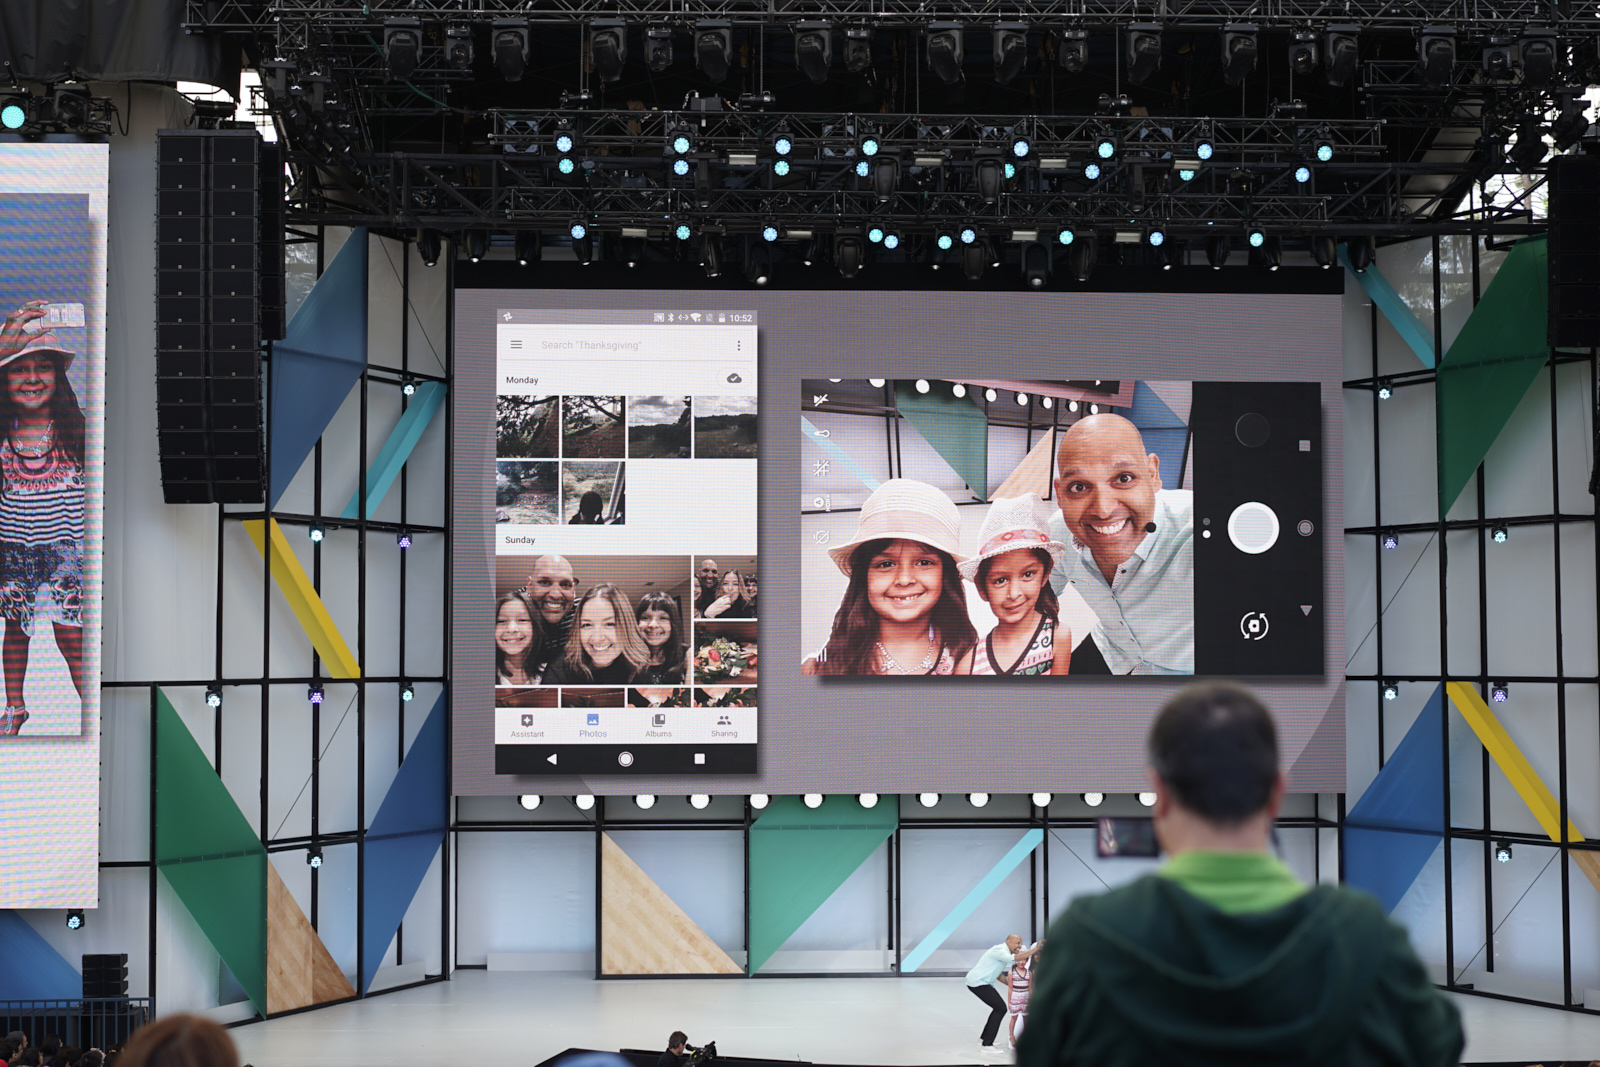
Task: Open the Albums tab
Action: coord(658,726)
